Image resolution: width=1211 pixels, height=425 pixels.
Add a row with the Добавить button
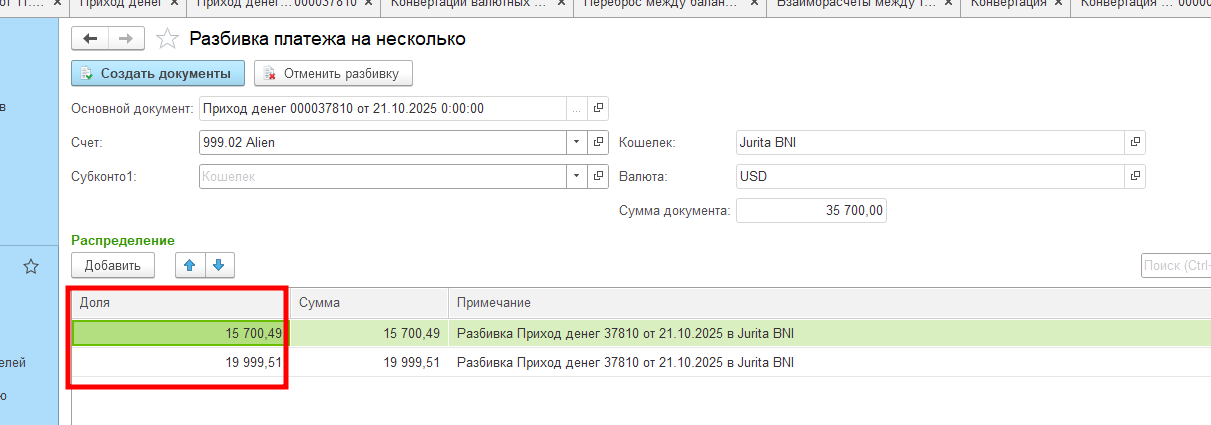point(112,265)
